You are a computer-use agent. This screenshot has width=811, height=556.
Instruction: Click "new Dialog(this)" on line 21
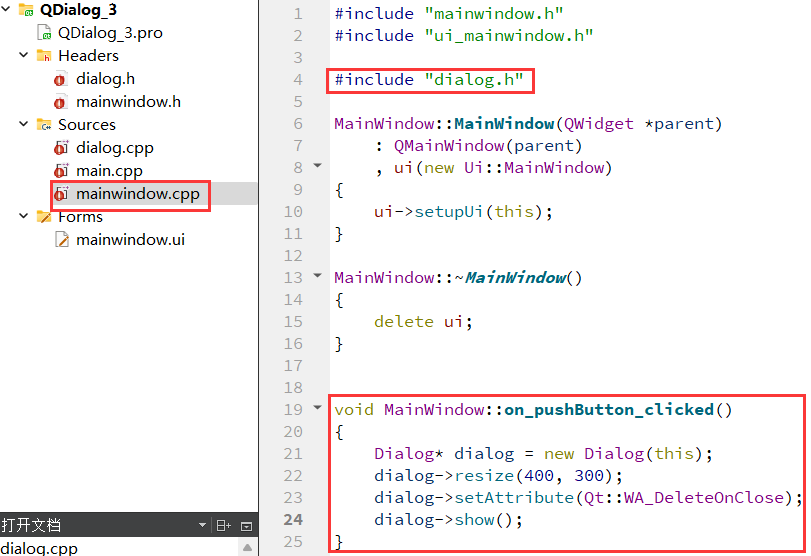[x=623, y=454]
